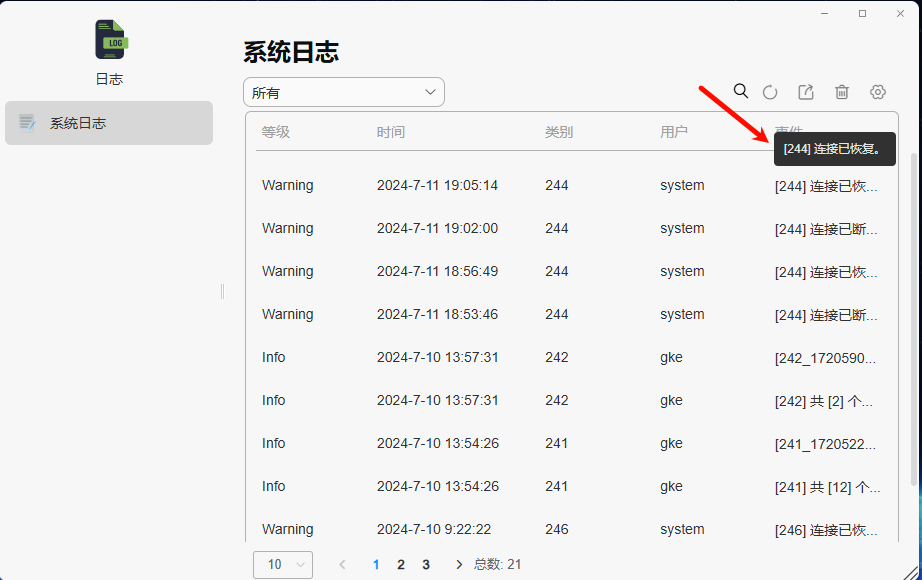This screenshot has width=922, height=580.
Task: Click the previous page arrow
Action: [x=342, y=565]
